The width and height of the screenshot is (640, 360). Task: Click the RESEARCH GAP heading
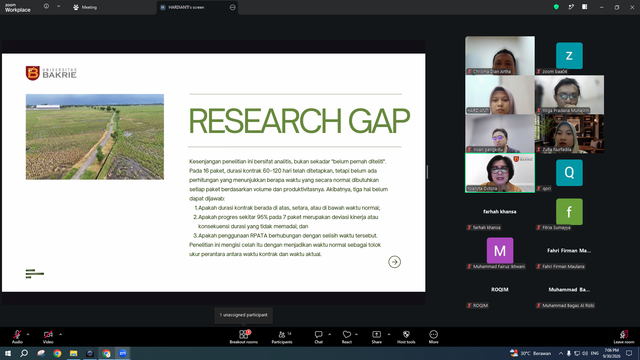[x=299, y=121]
